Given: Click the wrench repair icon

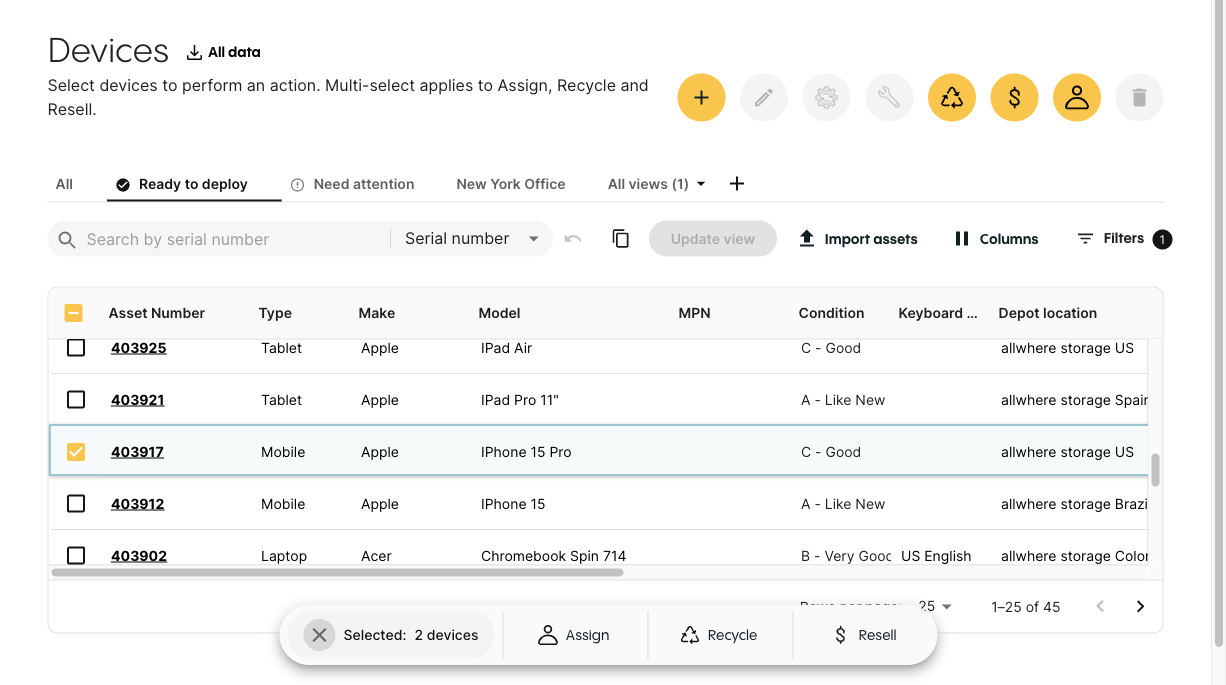Looking at the screenshot, I should [889, 98].
